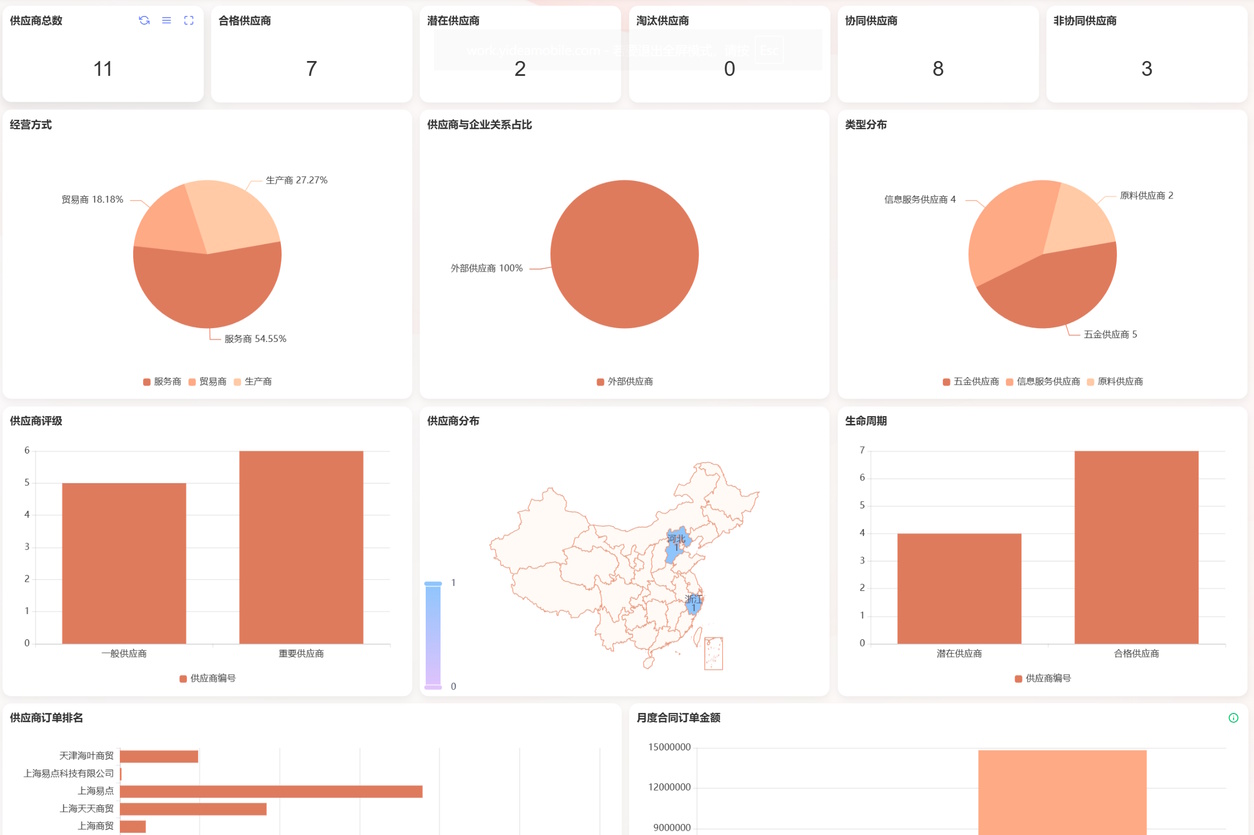Open list menu icon on 供应商总数 card
This screenshot has height=835, width=1254.
pos(166,21)
